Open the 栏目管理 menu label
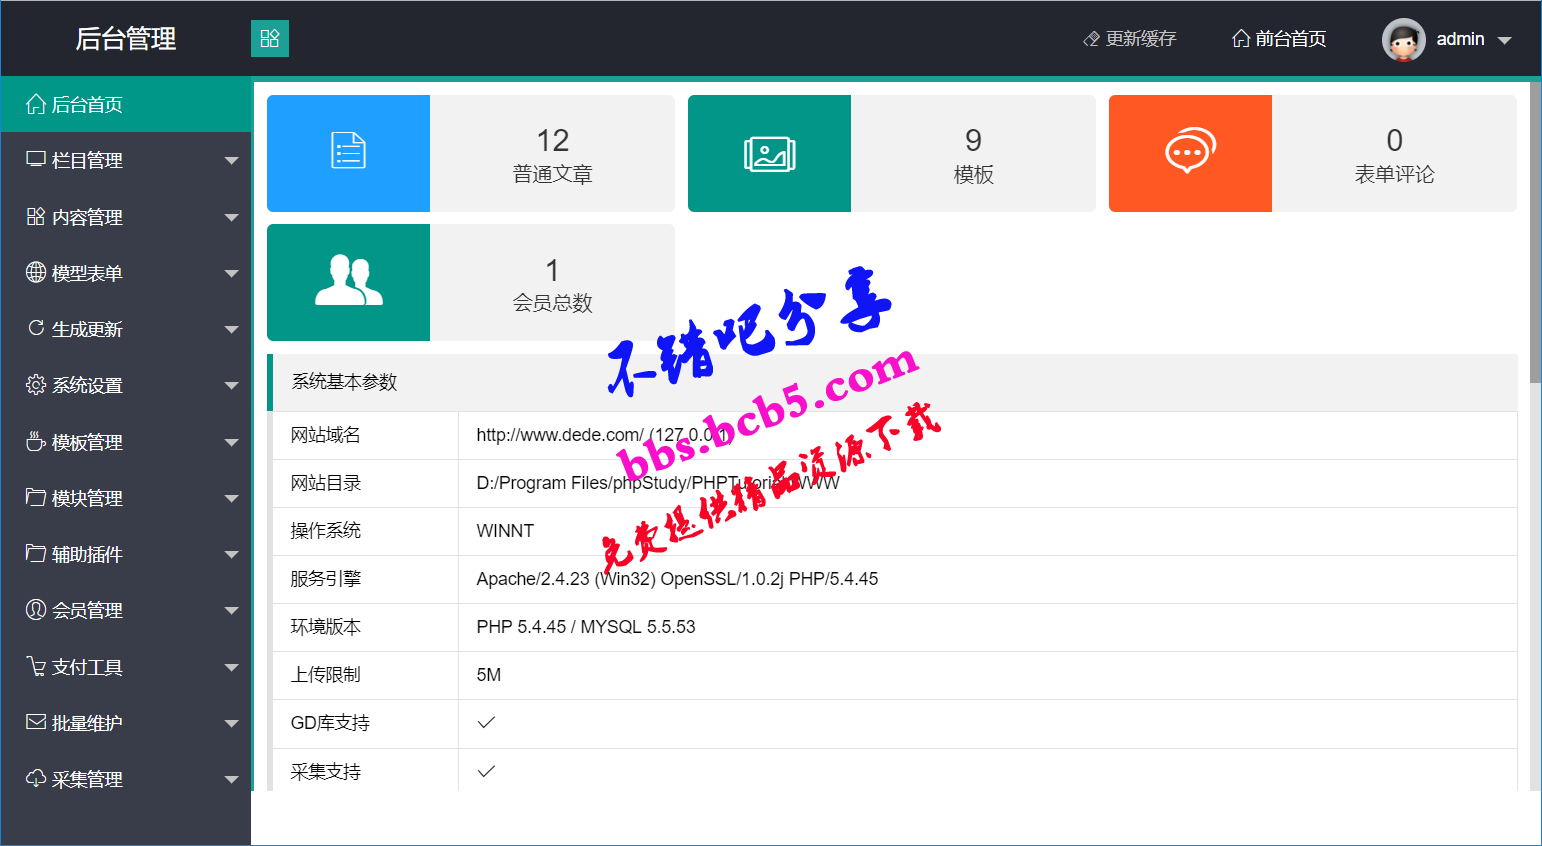The image size is (1542, 846). pyautogui.click(x=87, y=160)
